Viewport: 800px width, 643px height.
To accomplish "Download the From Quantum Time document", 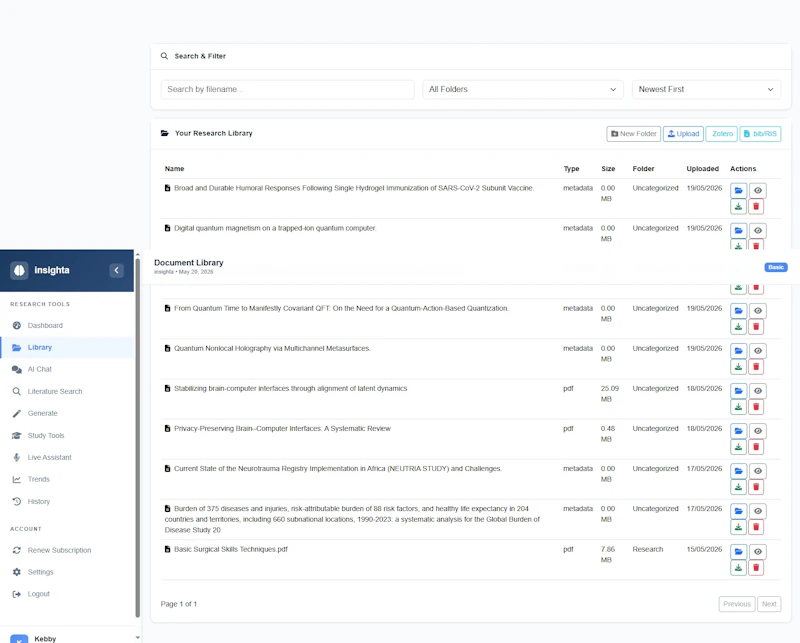I will (x=738, y=327).
